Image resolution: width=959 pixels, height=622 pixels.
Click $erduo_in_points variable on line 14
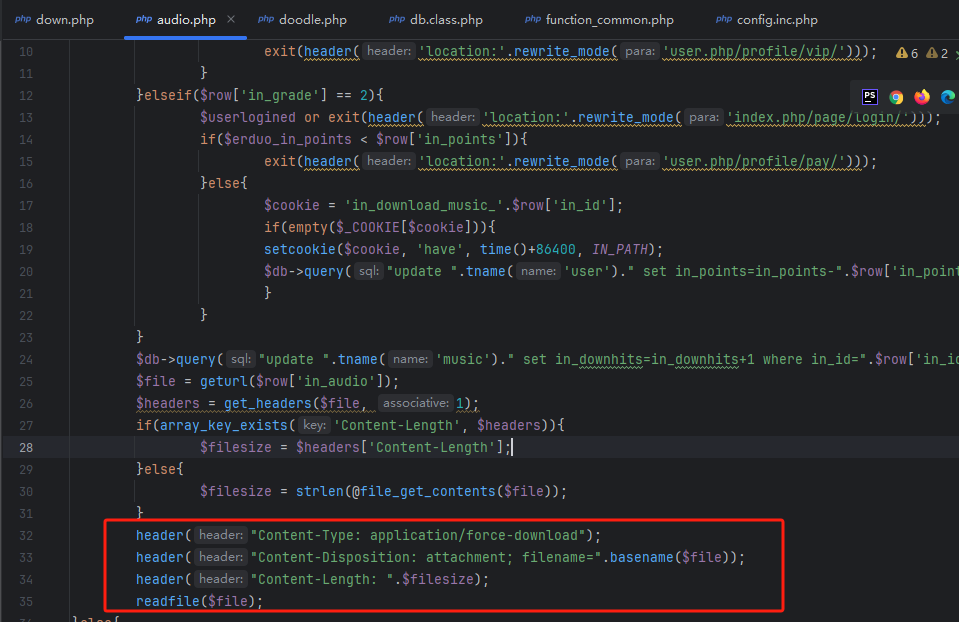287,139
